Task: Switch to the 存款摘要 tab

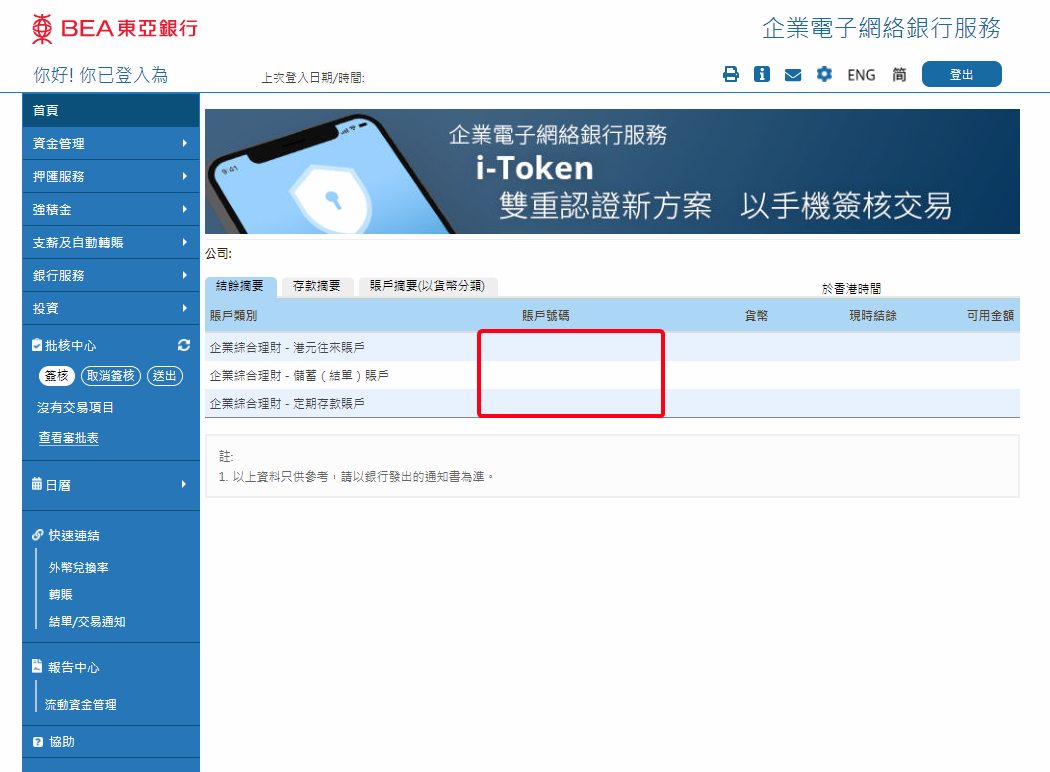Action: pos(317,286)
